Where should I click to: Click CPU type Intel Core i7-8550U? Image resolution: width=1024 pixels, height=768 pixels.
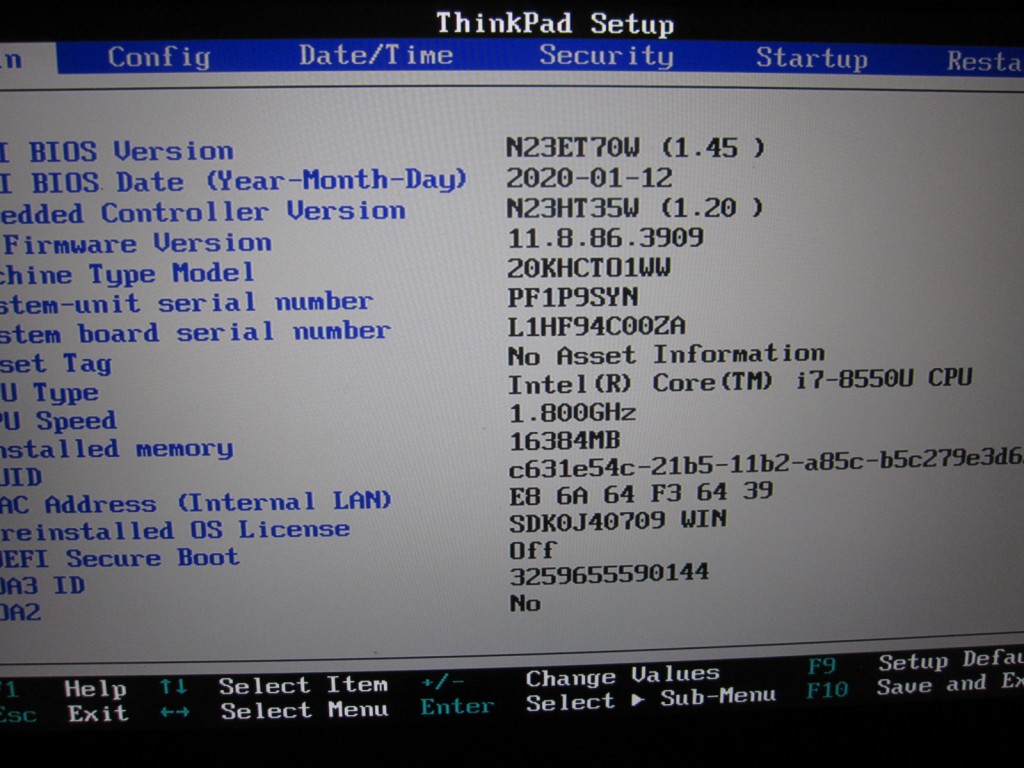[x=740, y=381]
